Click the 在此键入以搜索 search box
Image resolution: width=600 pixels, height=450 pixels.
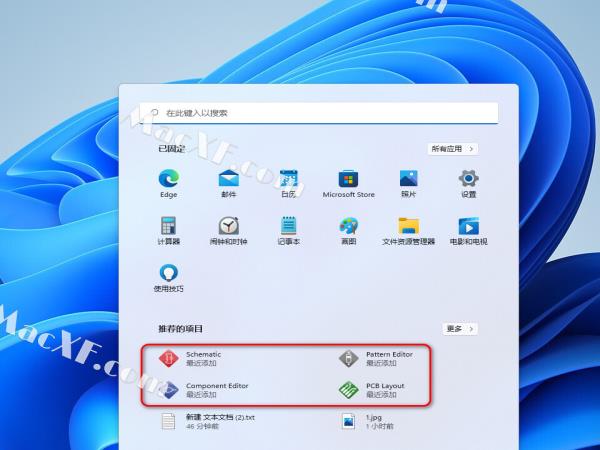pos(319,113)
